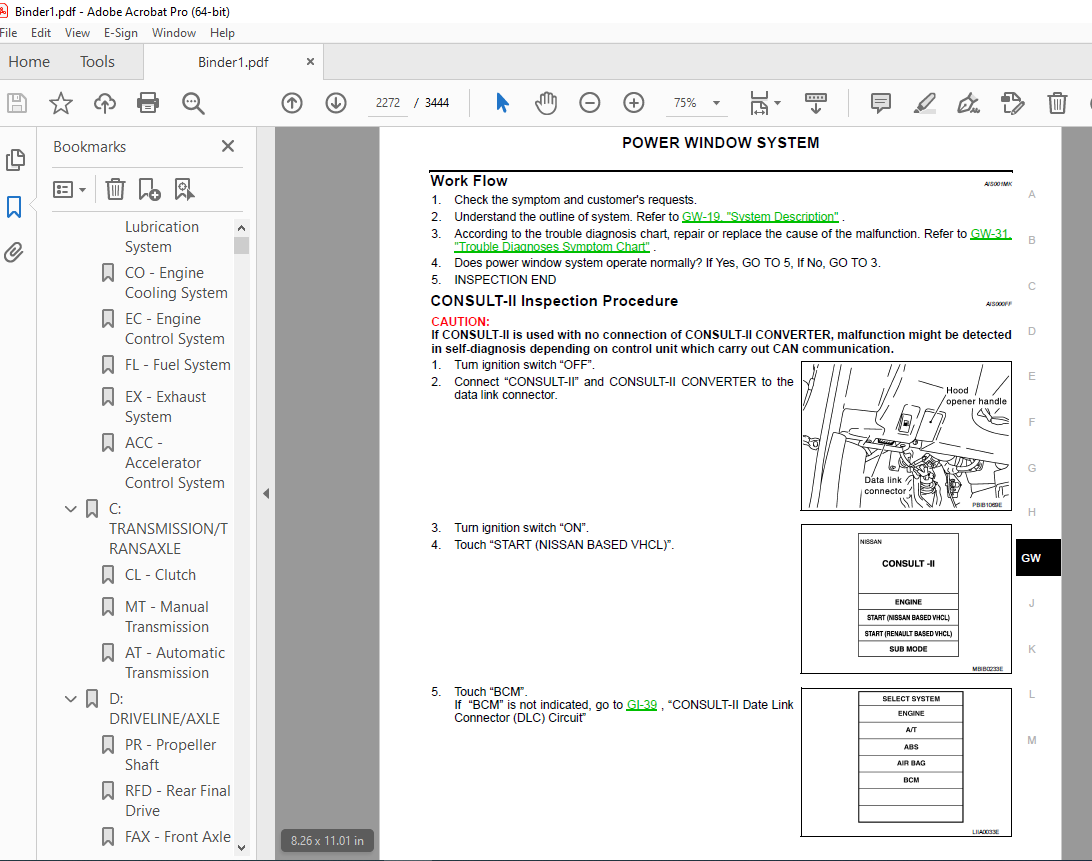This screenshot has width=1092, height=861.
Task: Open the Page Thumbnails panel
Action: pos(15,160)
